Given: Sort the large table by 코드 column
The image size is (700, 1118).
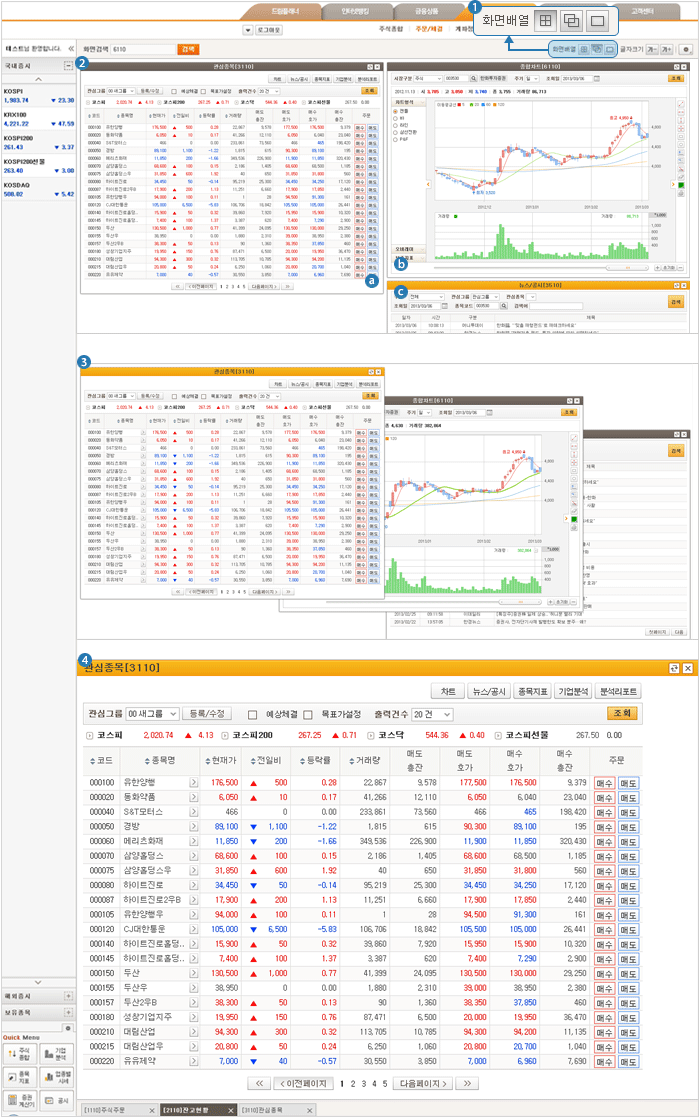Looking at the screenshot, I should click(101, 761).
